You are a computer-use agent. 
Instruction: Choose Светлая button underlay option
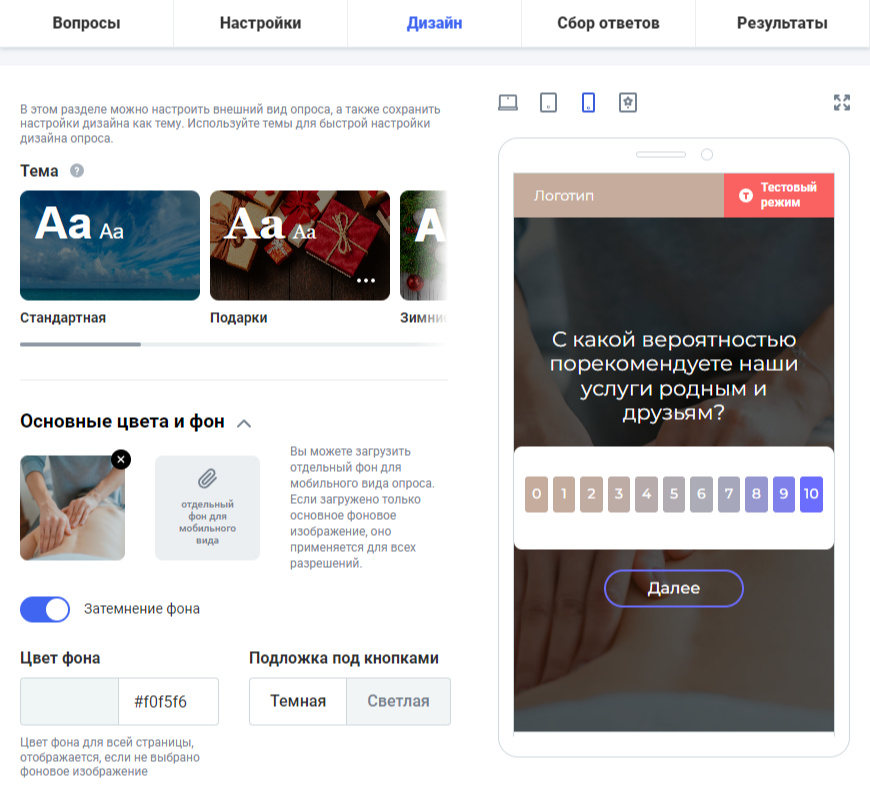[x=398, y=701]
